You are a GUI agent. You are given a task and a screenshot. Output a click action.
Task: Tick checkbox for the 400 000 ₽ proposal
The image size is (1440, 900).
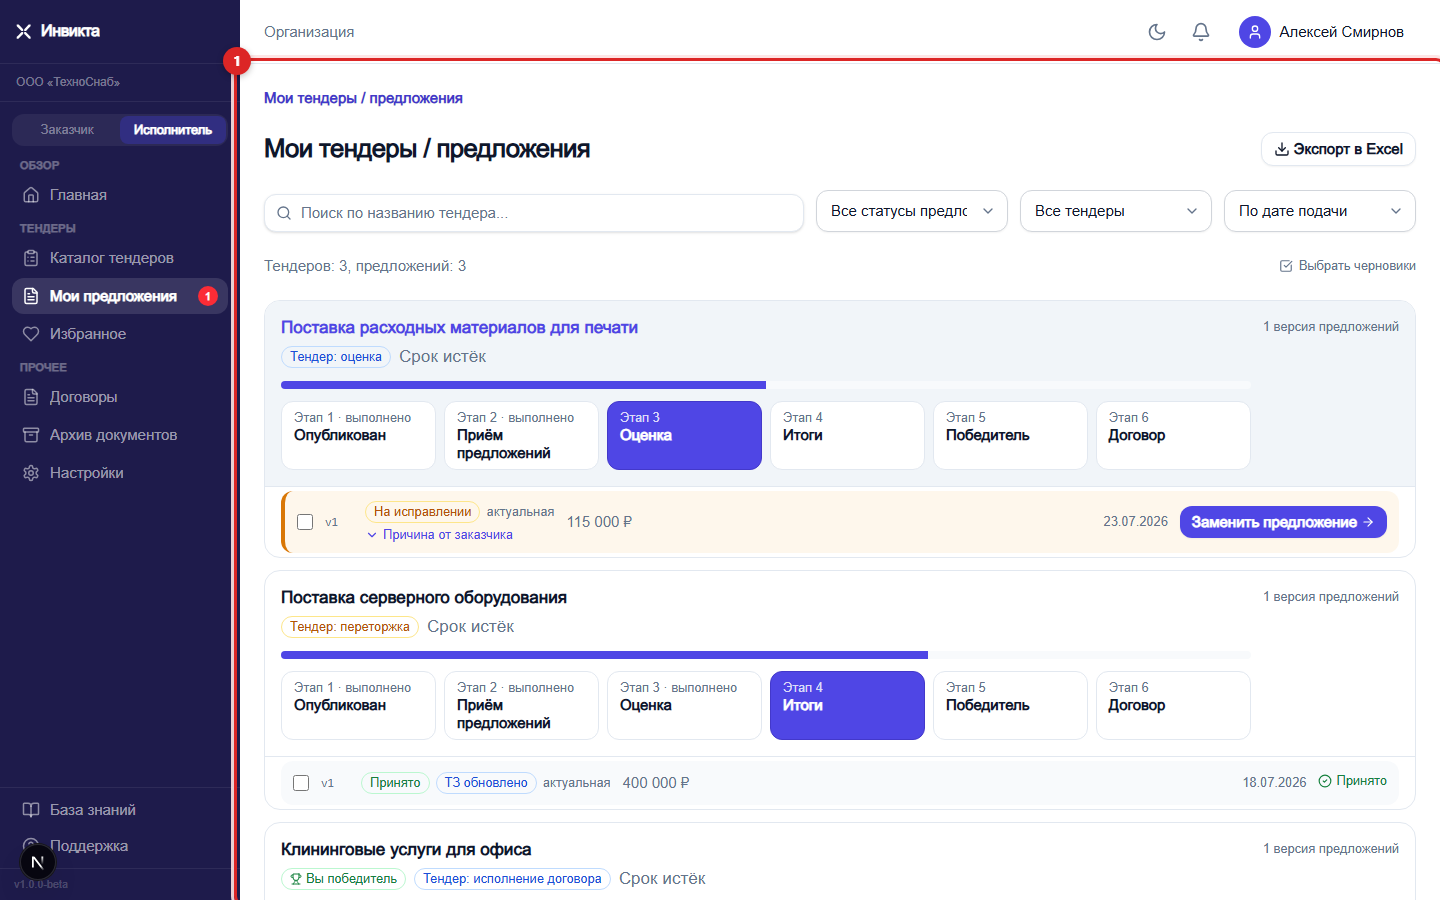301,783
